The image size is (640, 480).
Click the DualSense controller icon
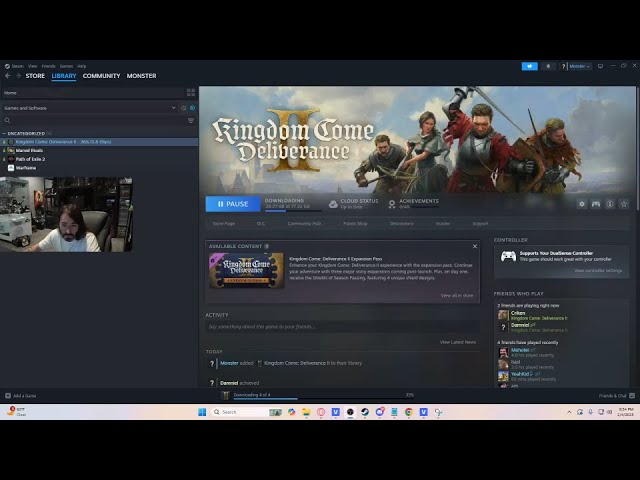point(508,256)
